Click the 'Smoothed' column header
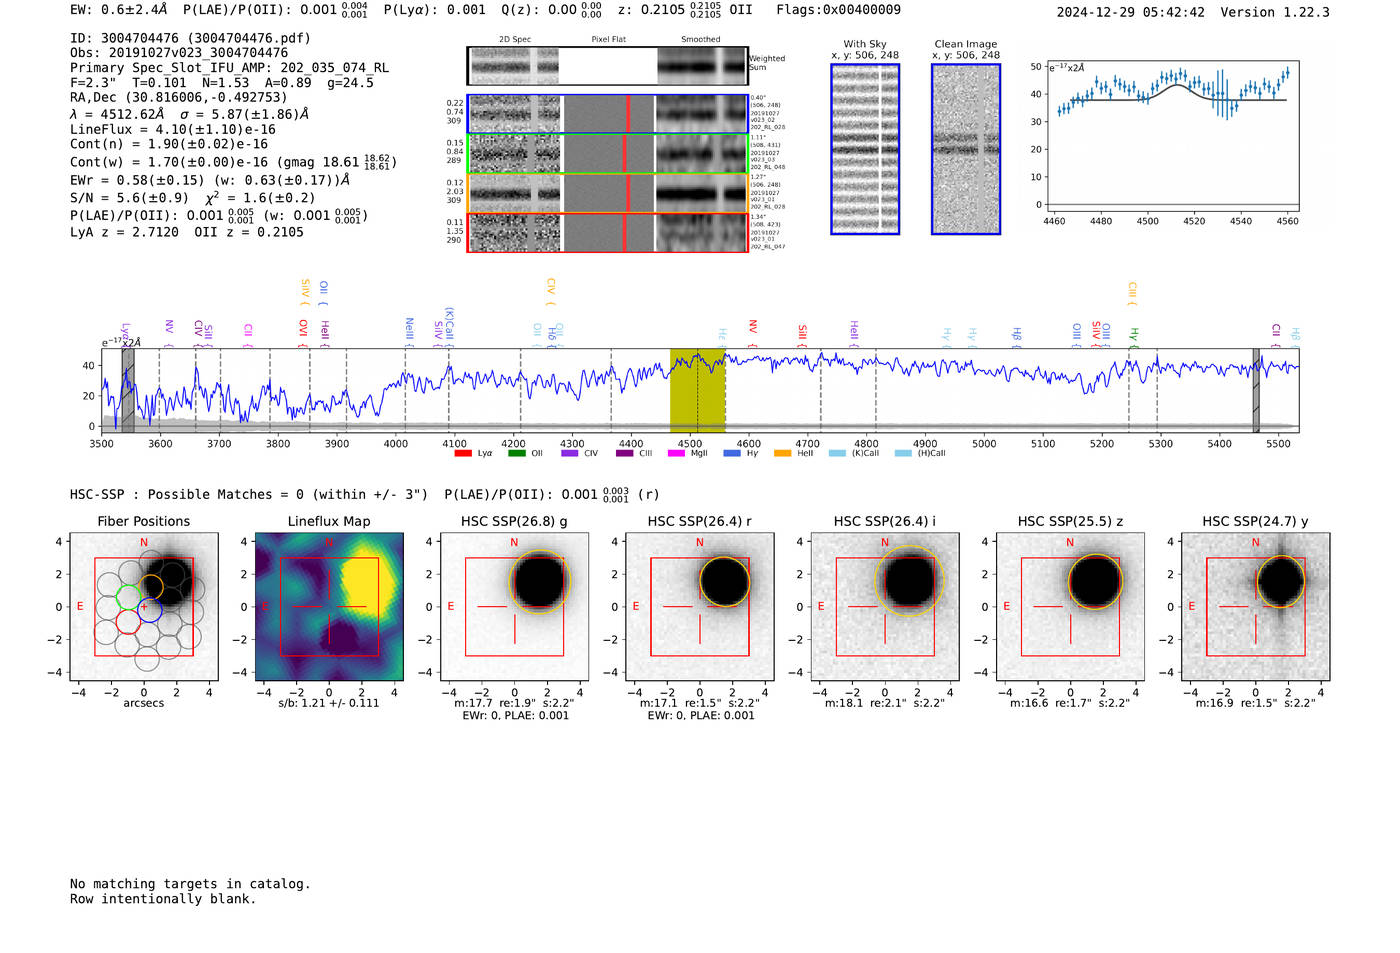1400x953 pixels. tap(700, 40)
